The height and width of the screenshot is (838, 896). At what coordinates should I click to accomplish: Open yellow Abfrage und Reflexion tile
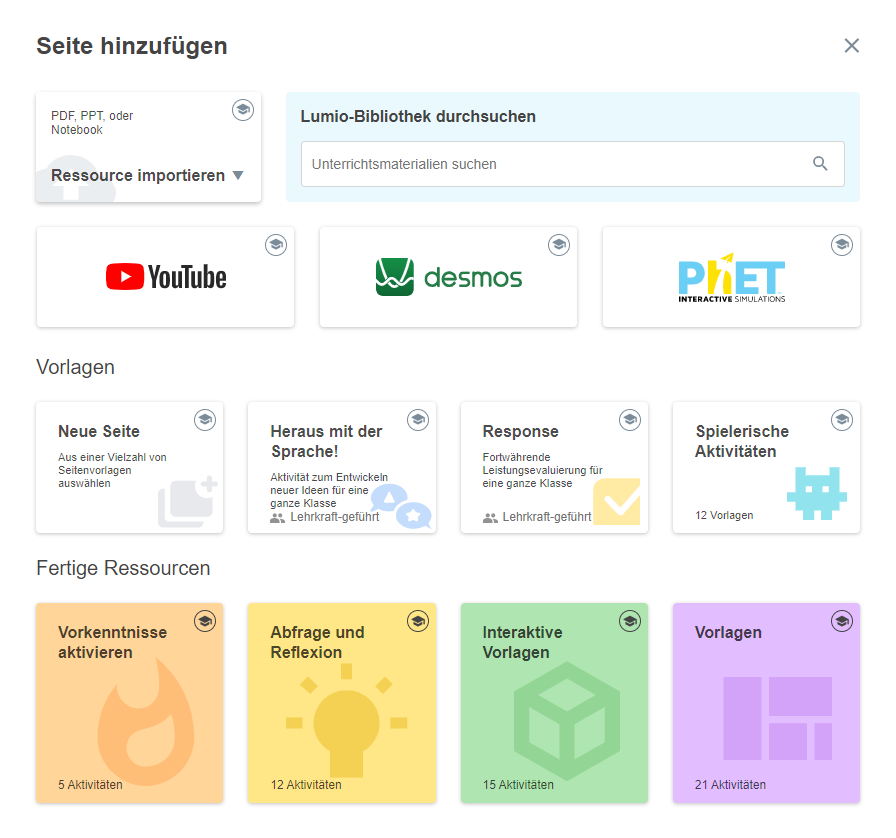point(341,703)
